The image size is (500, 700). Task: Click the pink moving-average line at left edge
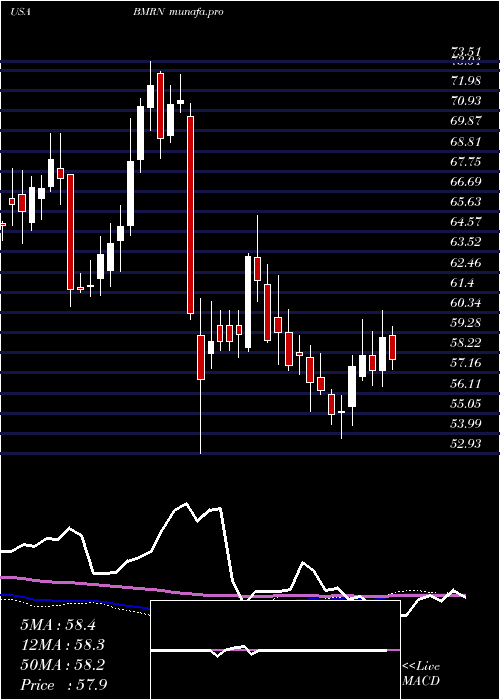4,577
